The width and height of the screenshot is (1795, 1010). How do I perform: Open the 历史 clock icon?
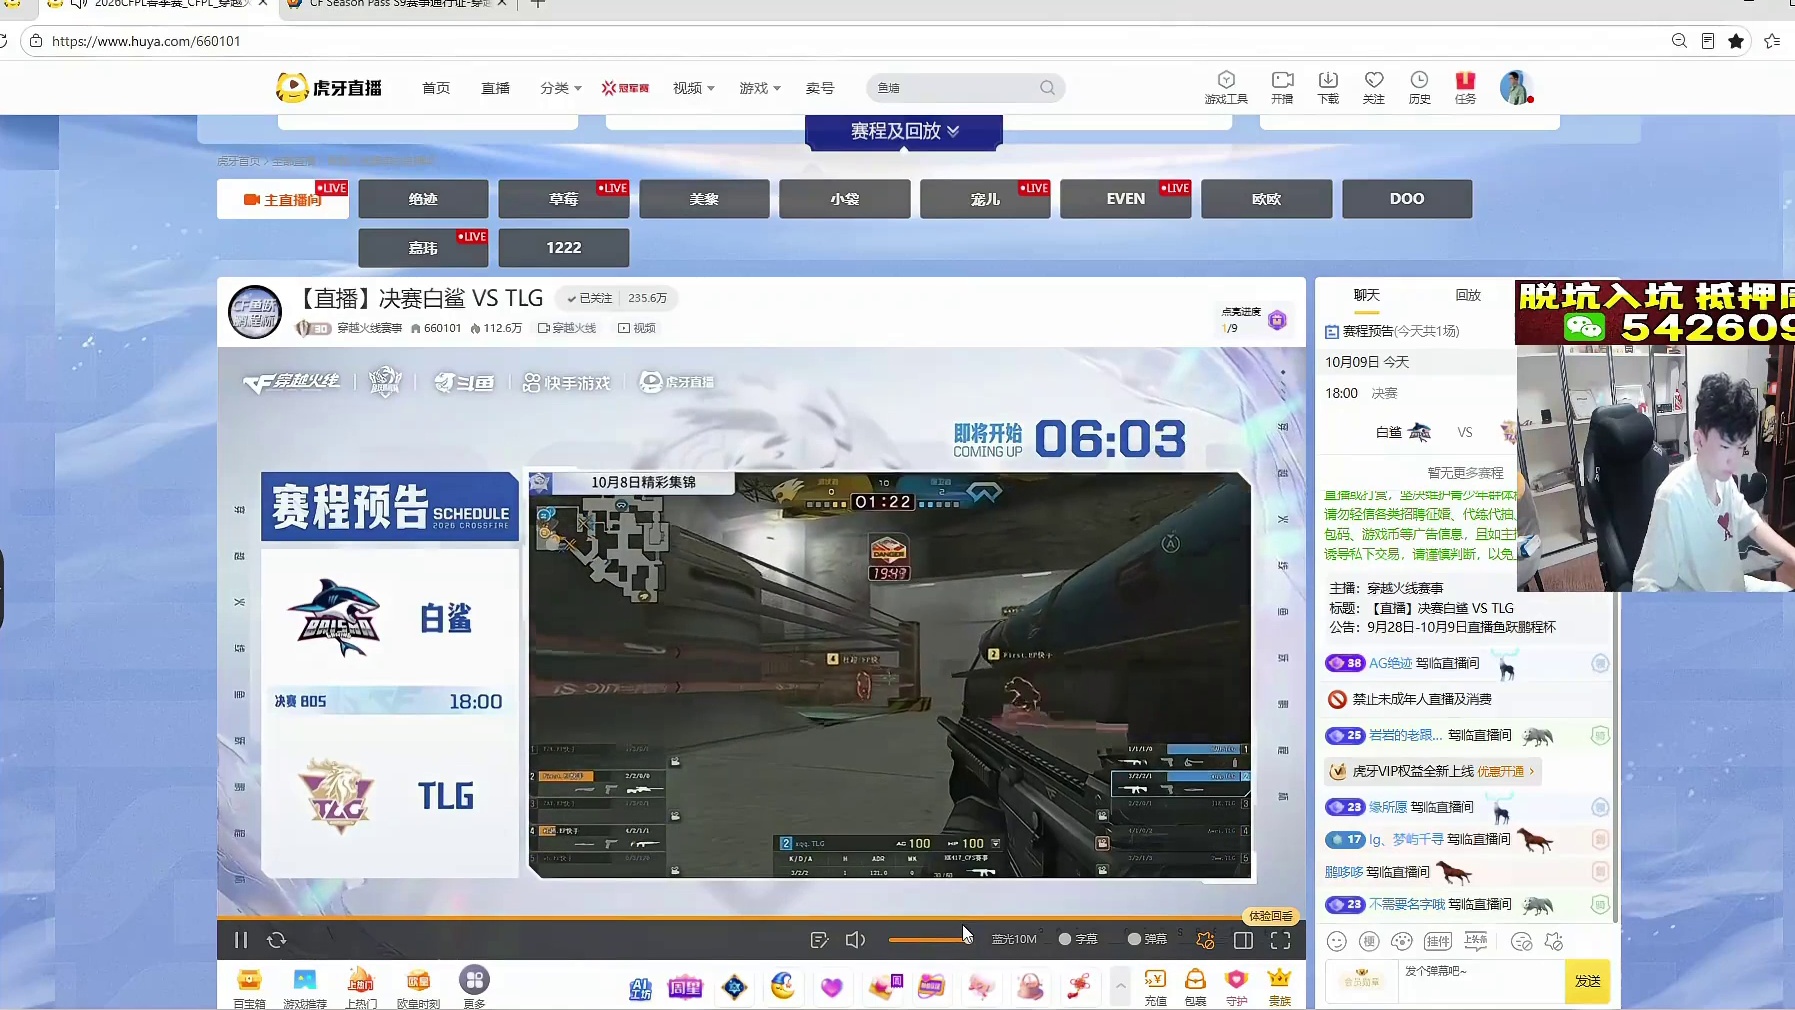[x=1419, y=87]
